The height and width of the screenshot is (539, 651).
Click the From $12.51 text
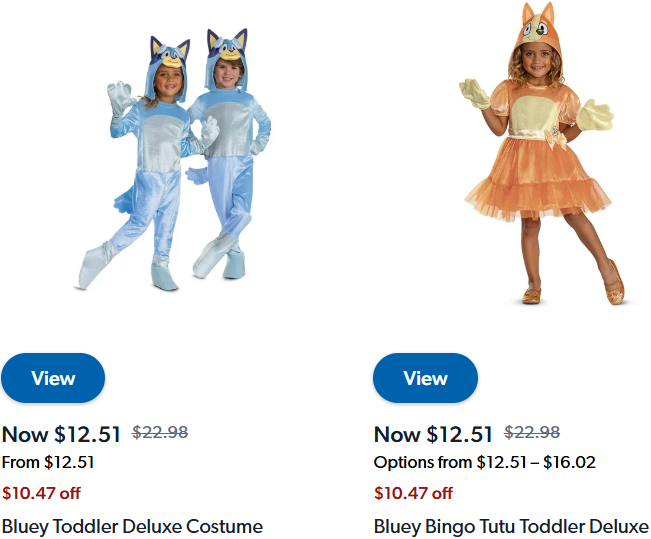coord(48,462)
